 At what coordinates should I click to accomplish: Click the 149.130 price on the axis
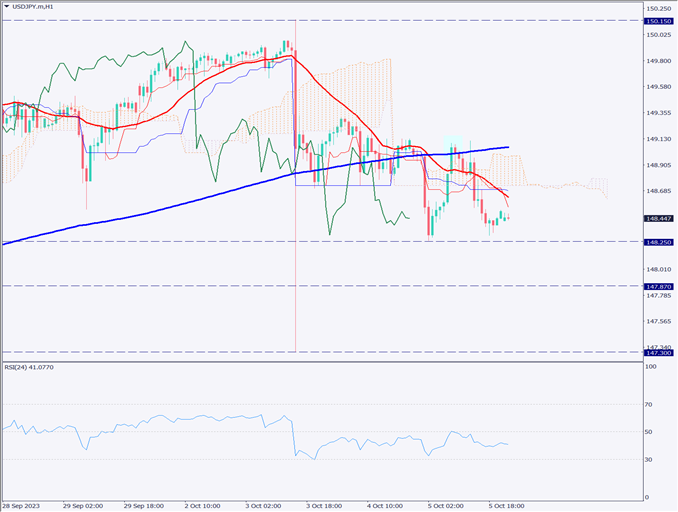656,139
